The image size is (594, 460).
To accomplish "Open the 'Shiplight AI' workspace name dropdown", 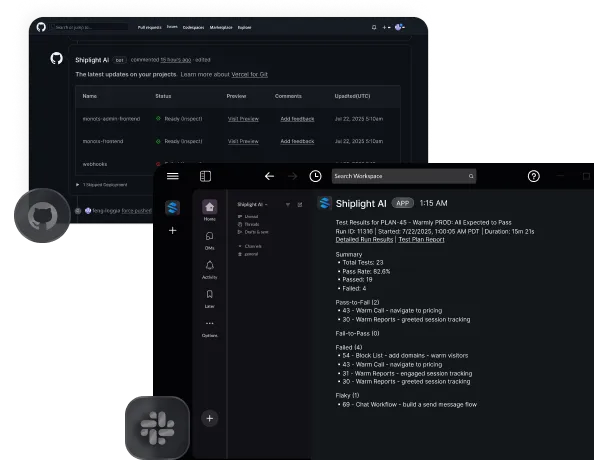I will [252, 205].
